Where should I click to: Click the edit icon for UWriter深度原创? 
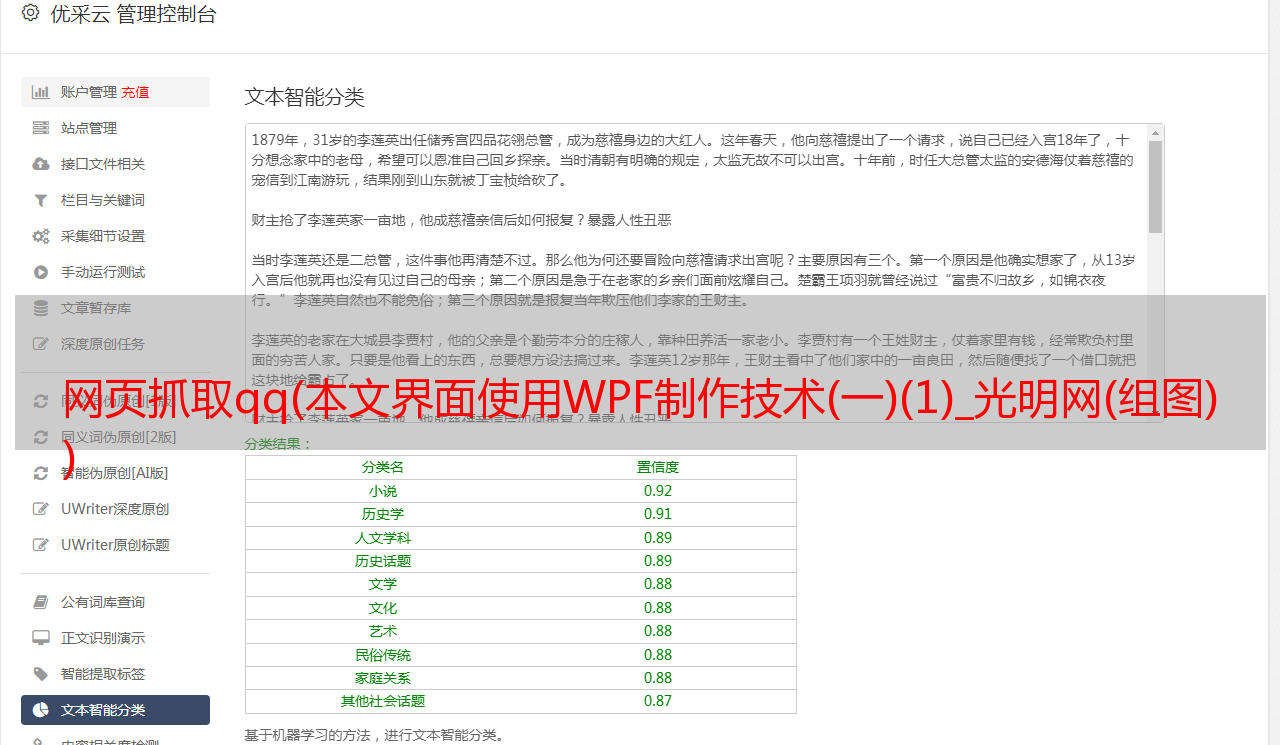[x=41, y=509]
